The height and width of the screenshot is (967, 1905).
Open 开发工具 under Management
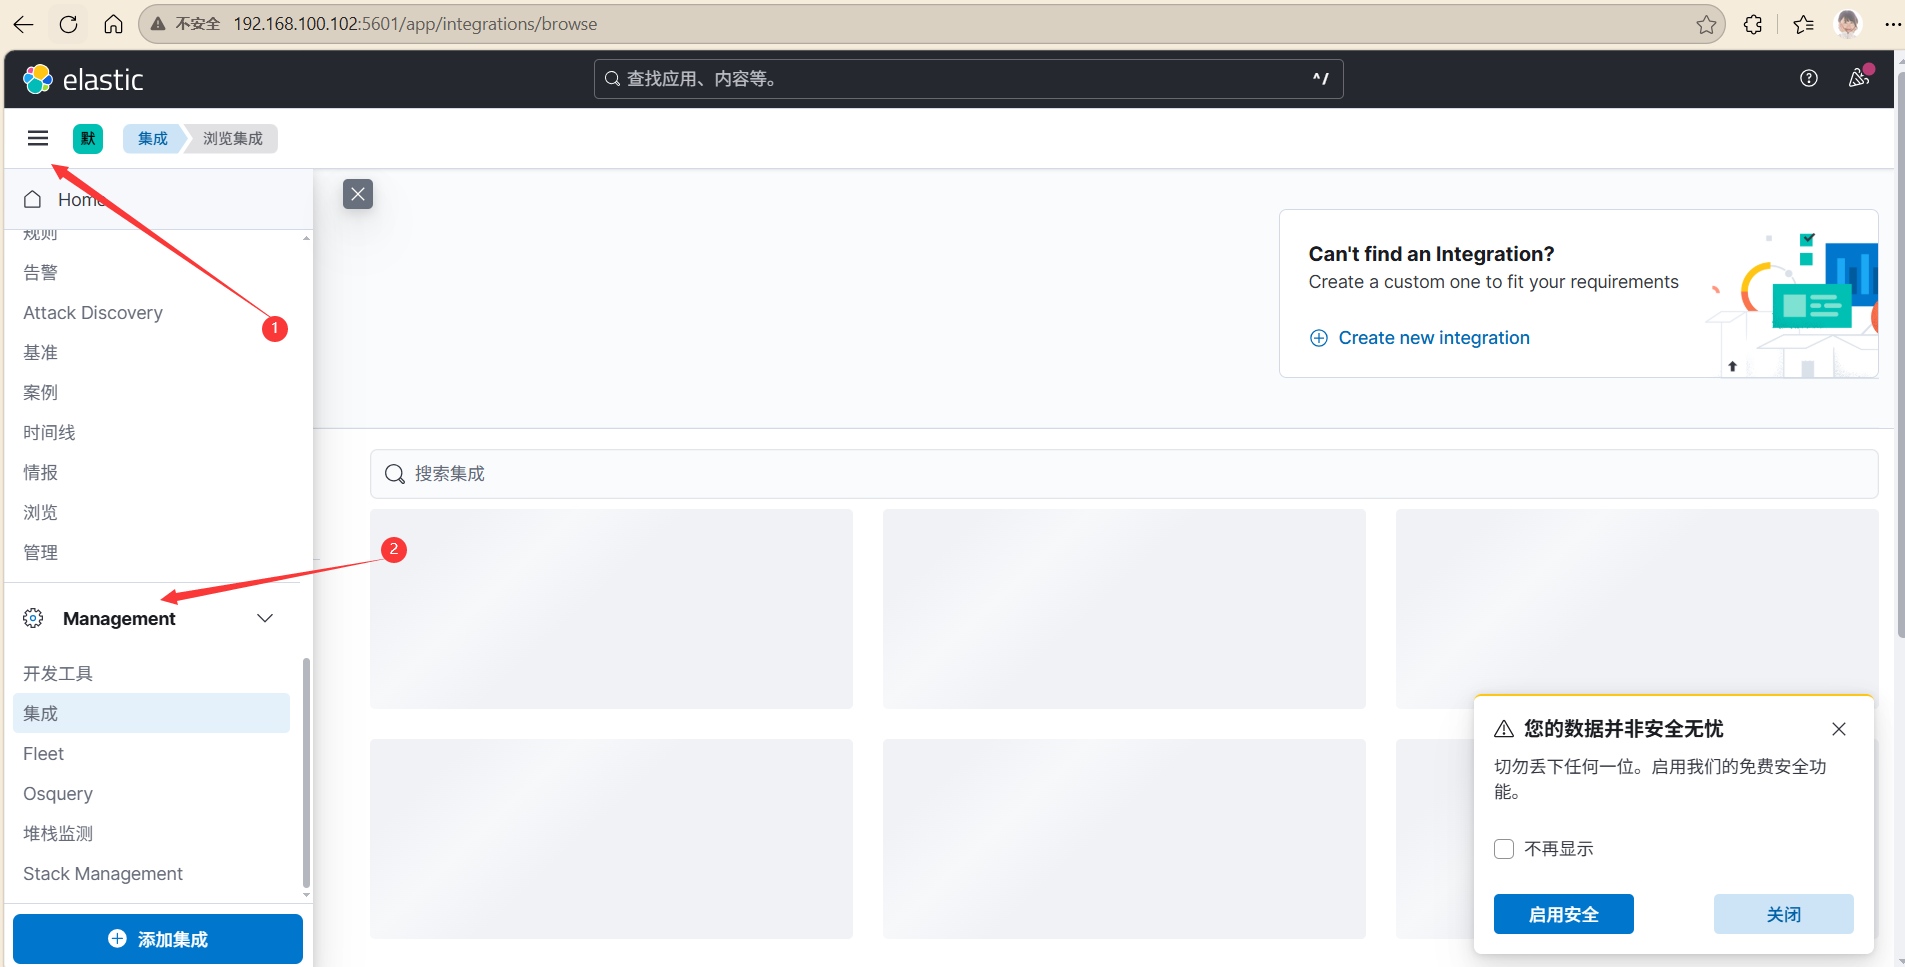point(58,673)
